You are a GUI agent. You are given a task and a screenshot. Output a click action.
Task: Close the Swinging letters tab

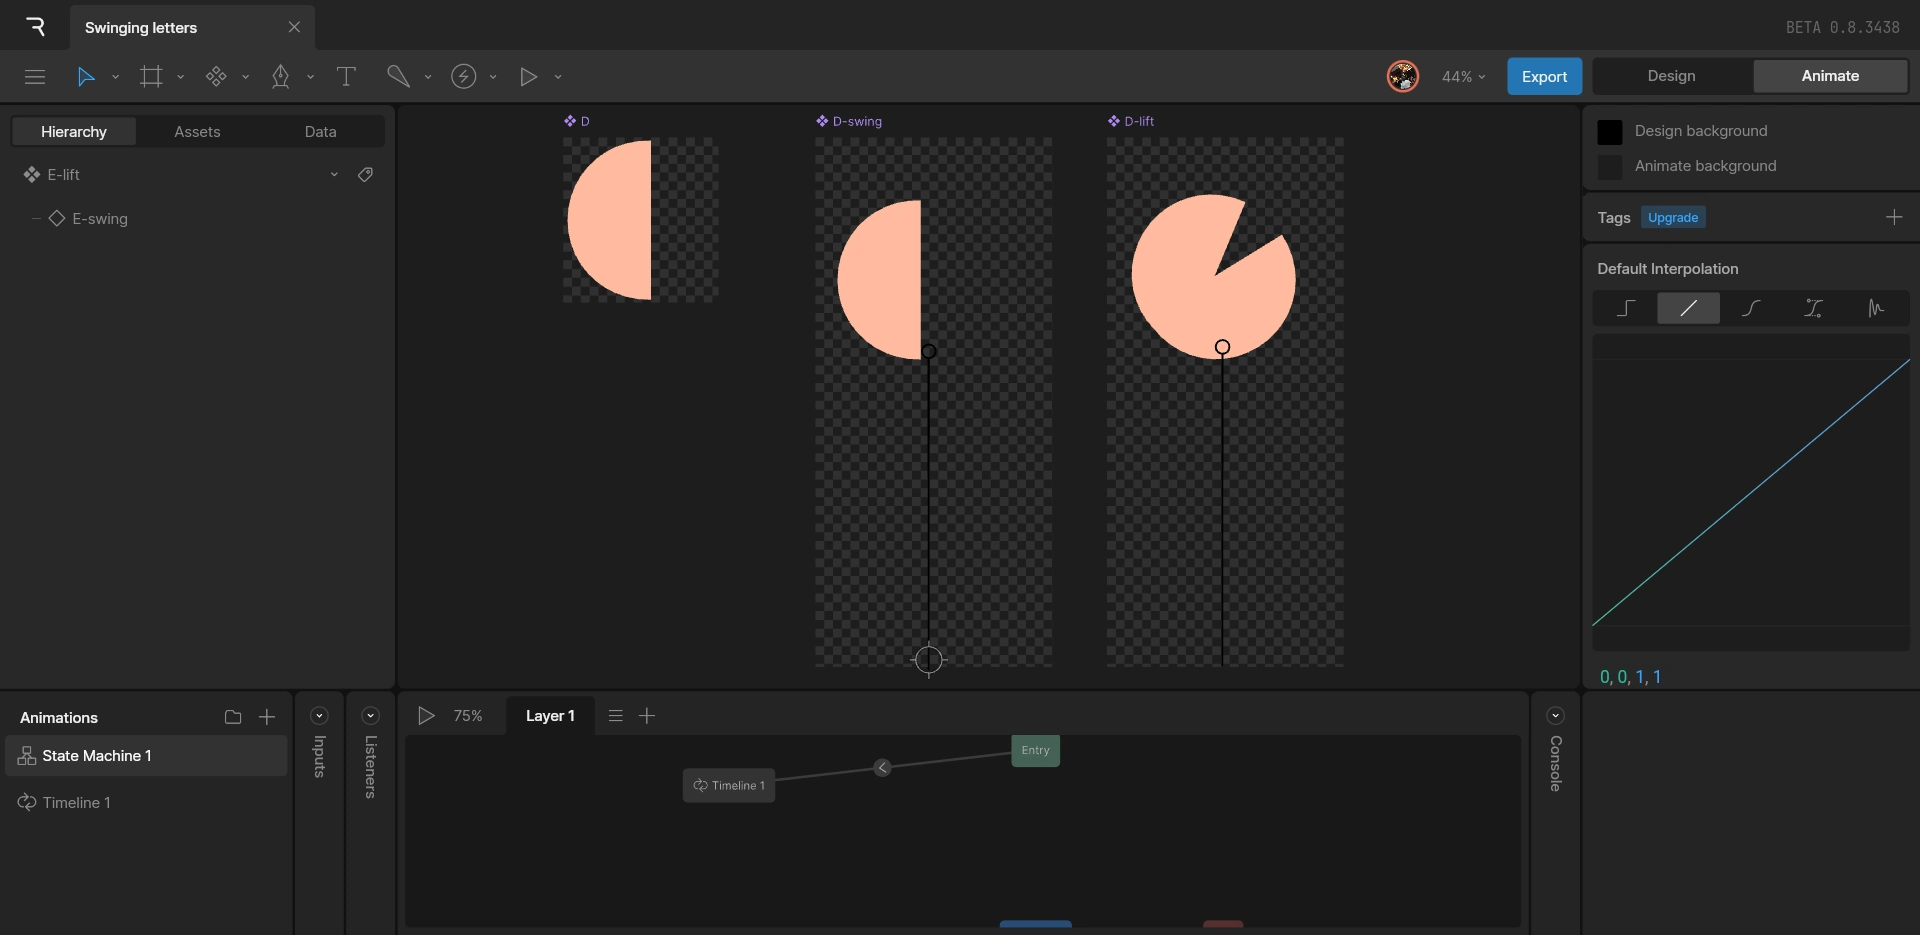coord(294,28)
